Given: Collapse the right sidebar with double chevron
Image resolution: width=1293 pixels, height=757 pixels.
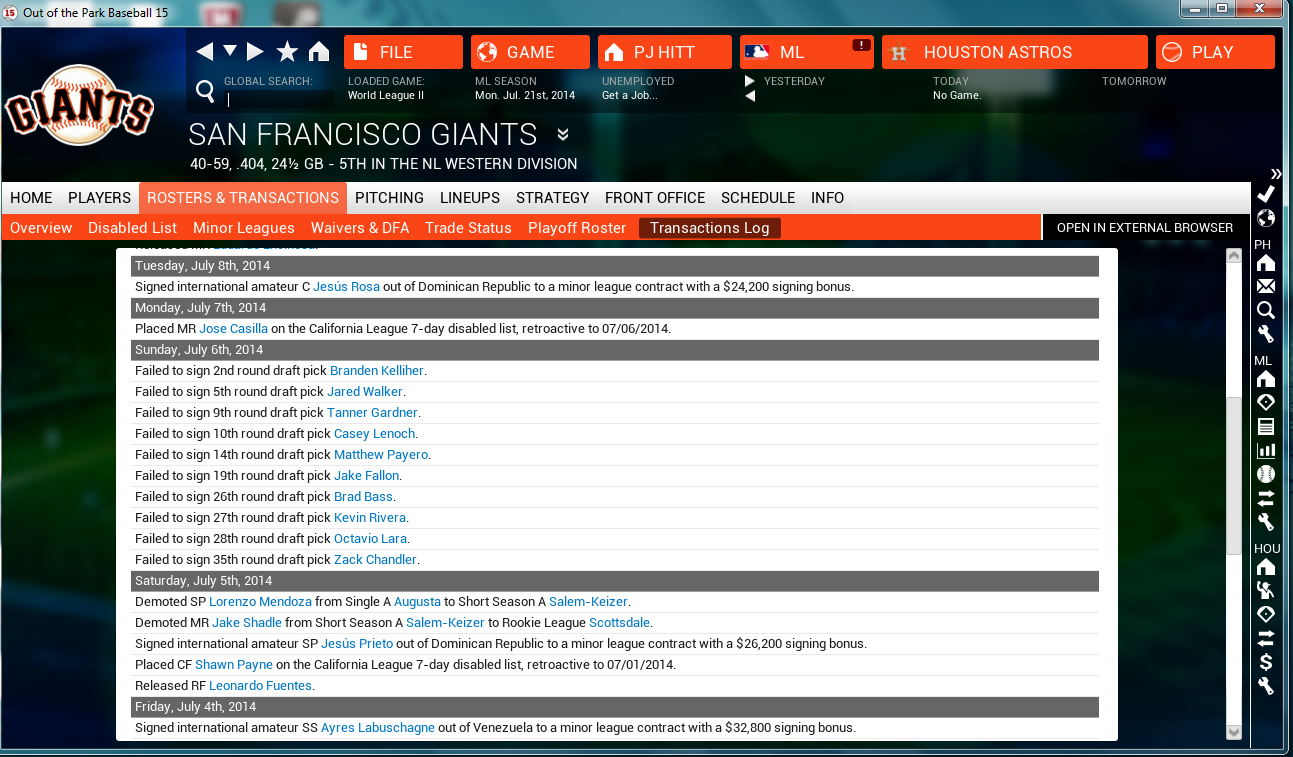Looking at the screenshot, I should (x=1275, y=173).
